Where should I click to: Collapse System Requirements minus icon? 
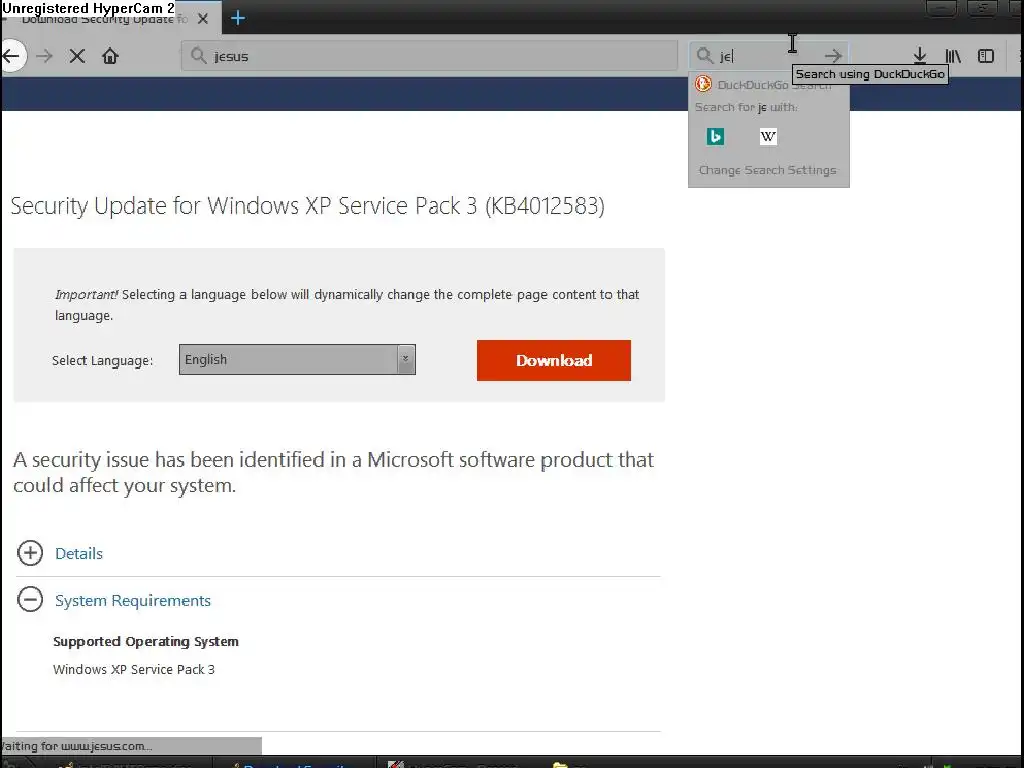(30, 600)
